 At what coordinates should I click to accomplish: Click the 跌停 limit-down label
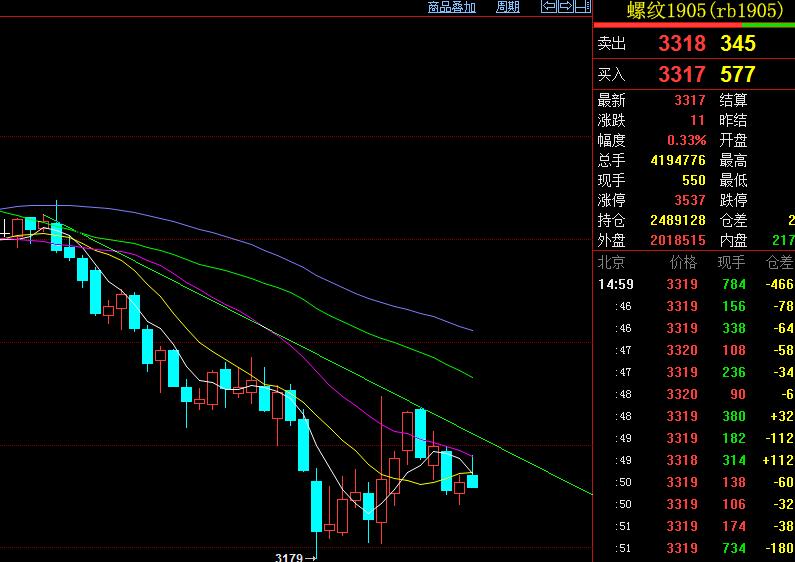tap(733, 200)
